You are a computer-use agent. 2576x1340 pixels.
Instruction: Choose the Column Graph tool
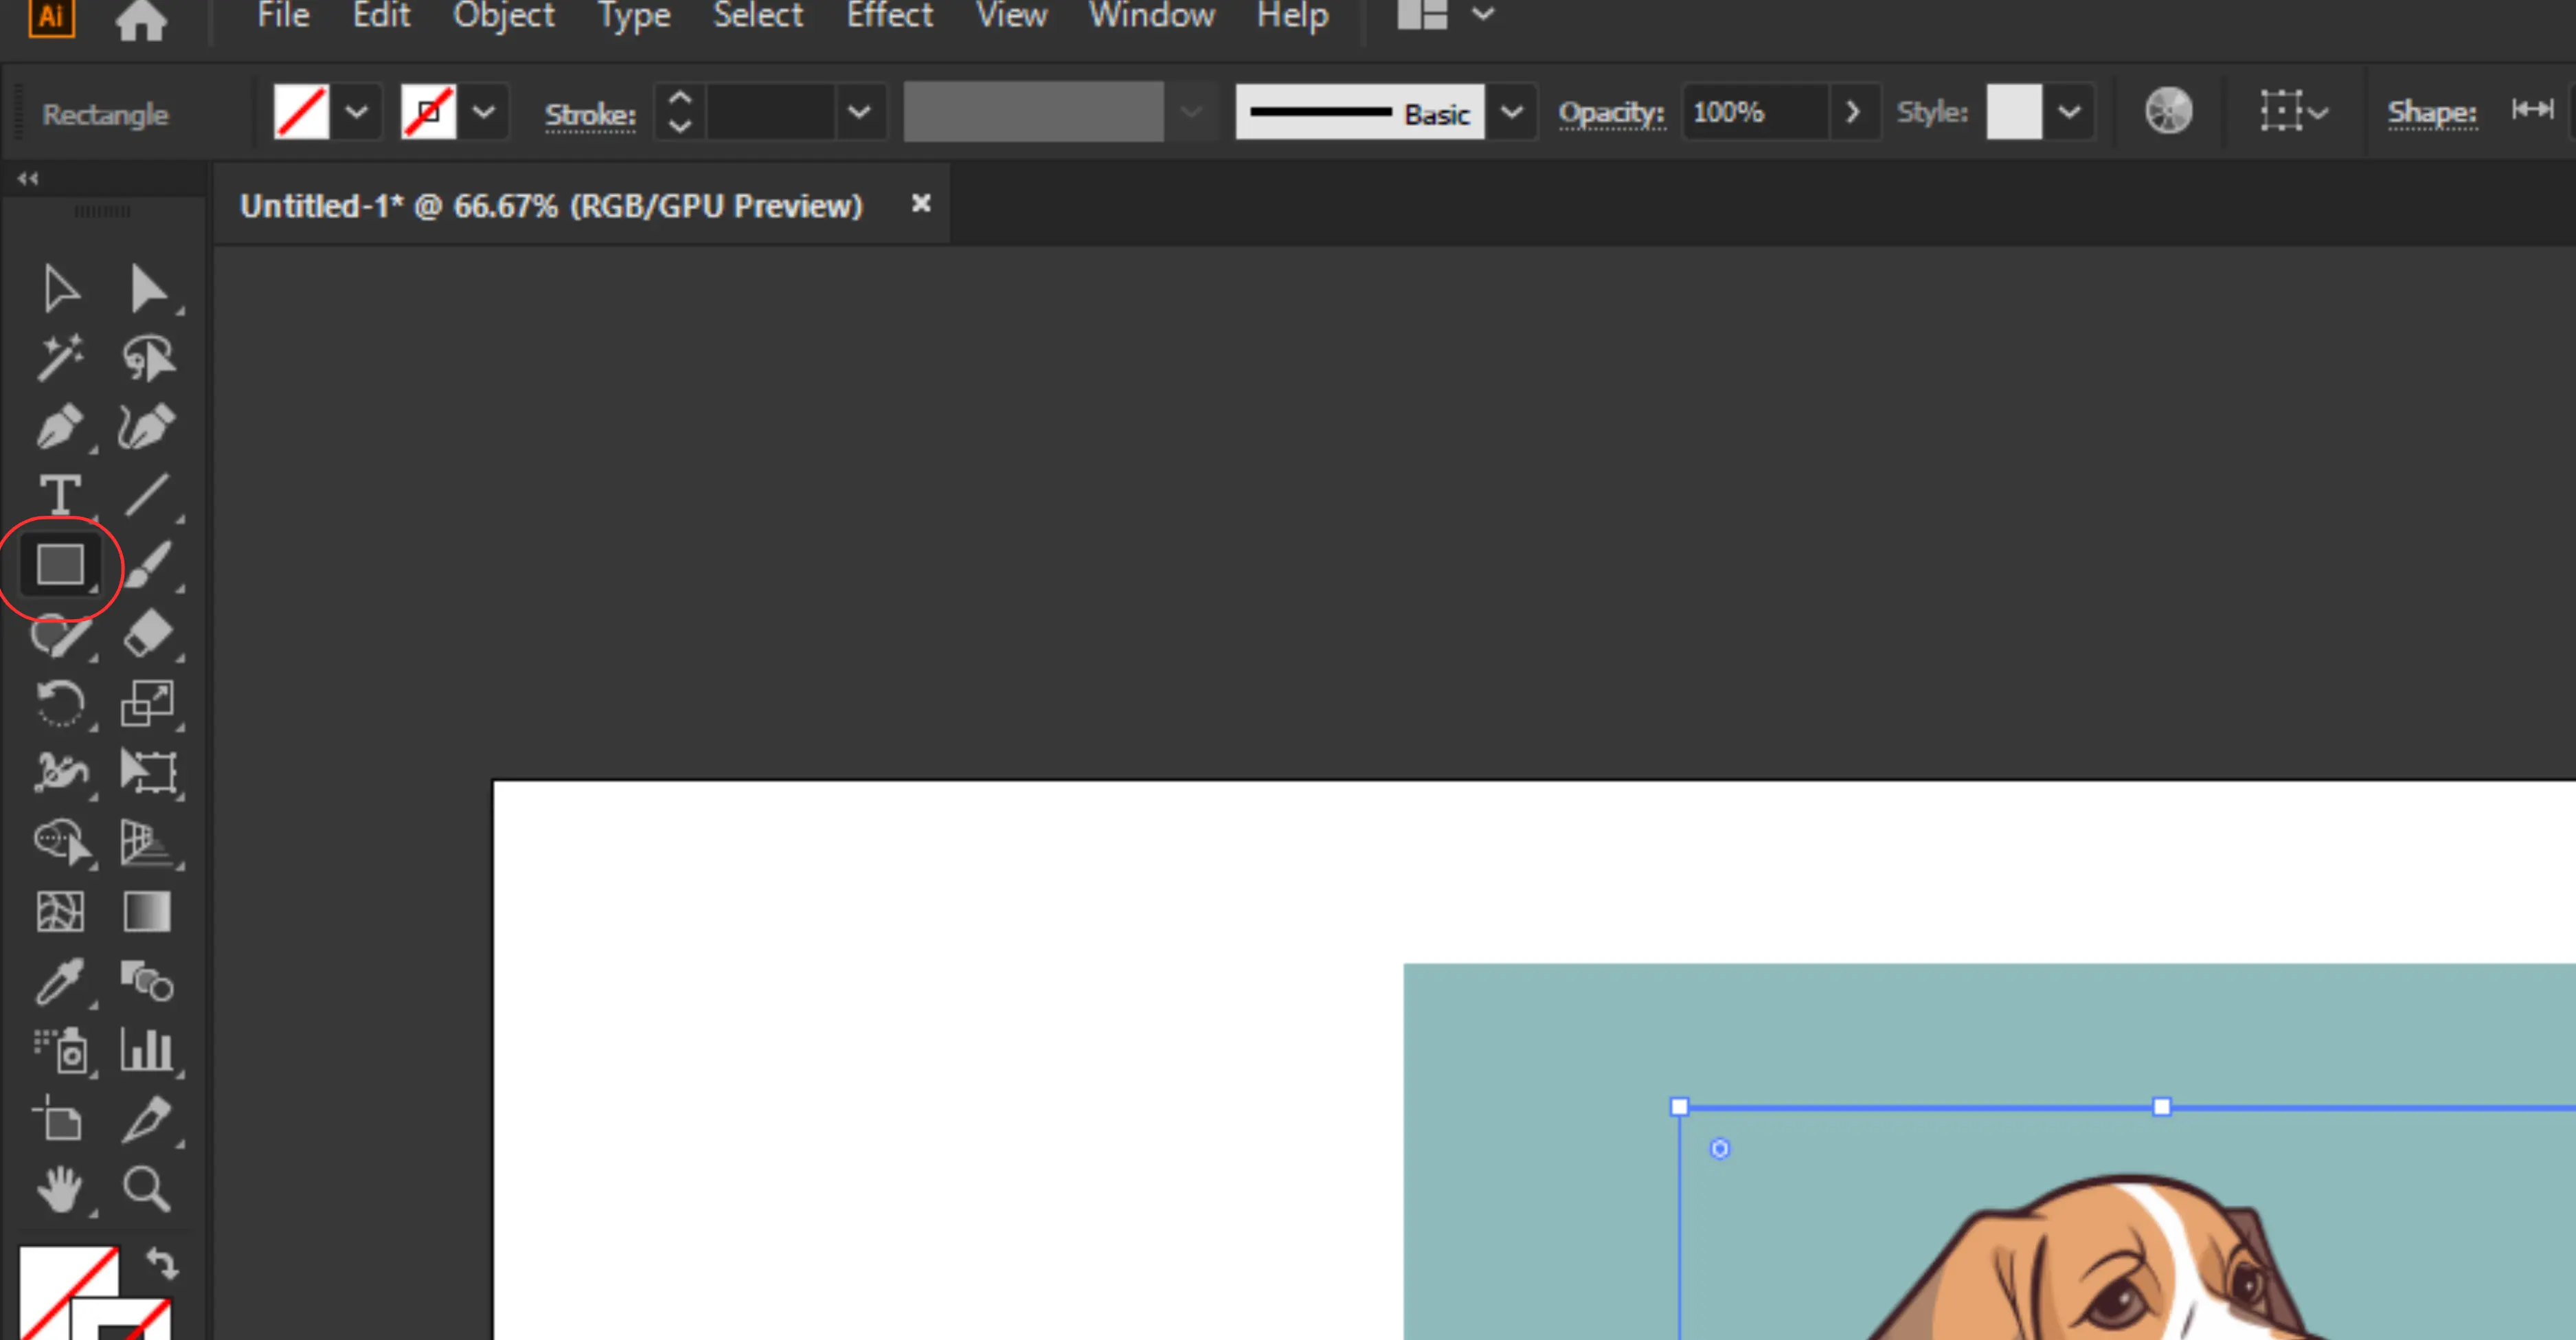coord(148,1050)
